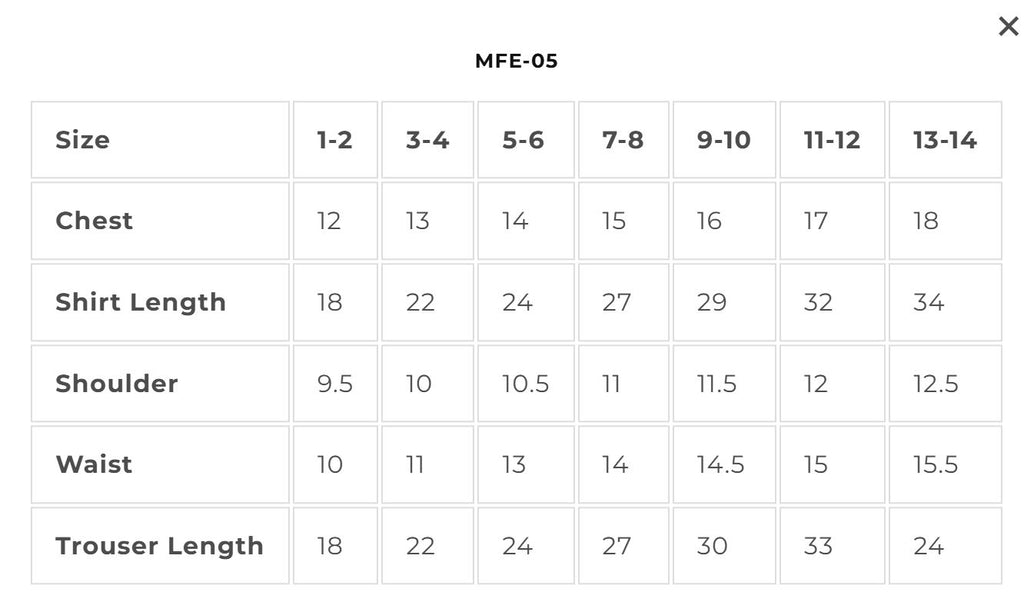The image size is (1024, 602).
Task: Click the 1-2 size column header
Action: (x=335, y=140)
